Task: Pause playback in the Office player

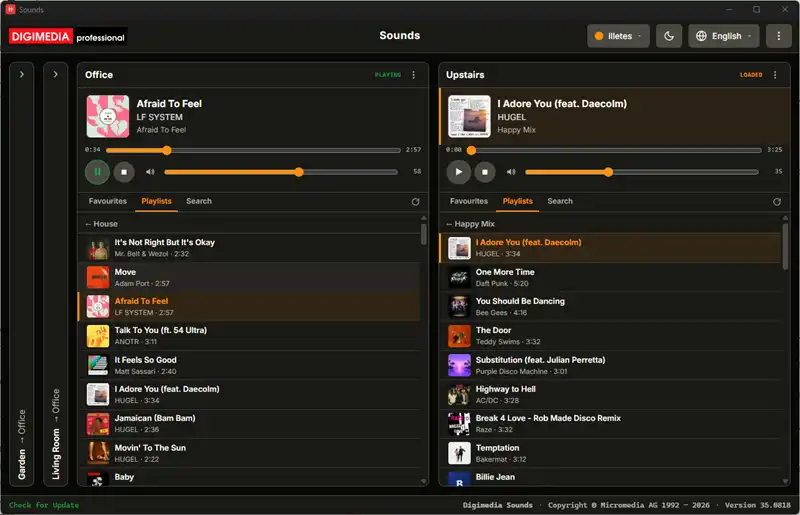Action: 97,172
